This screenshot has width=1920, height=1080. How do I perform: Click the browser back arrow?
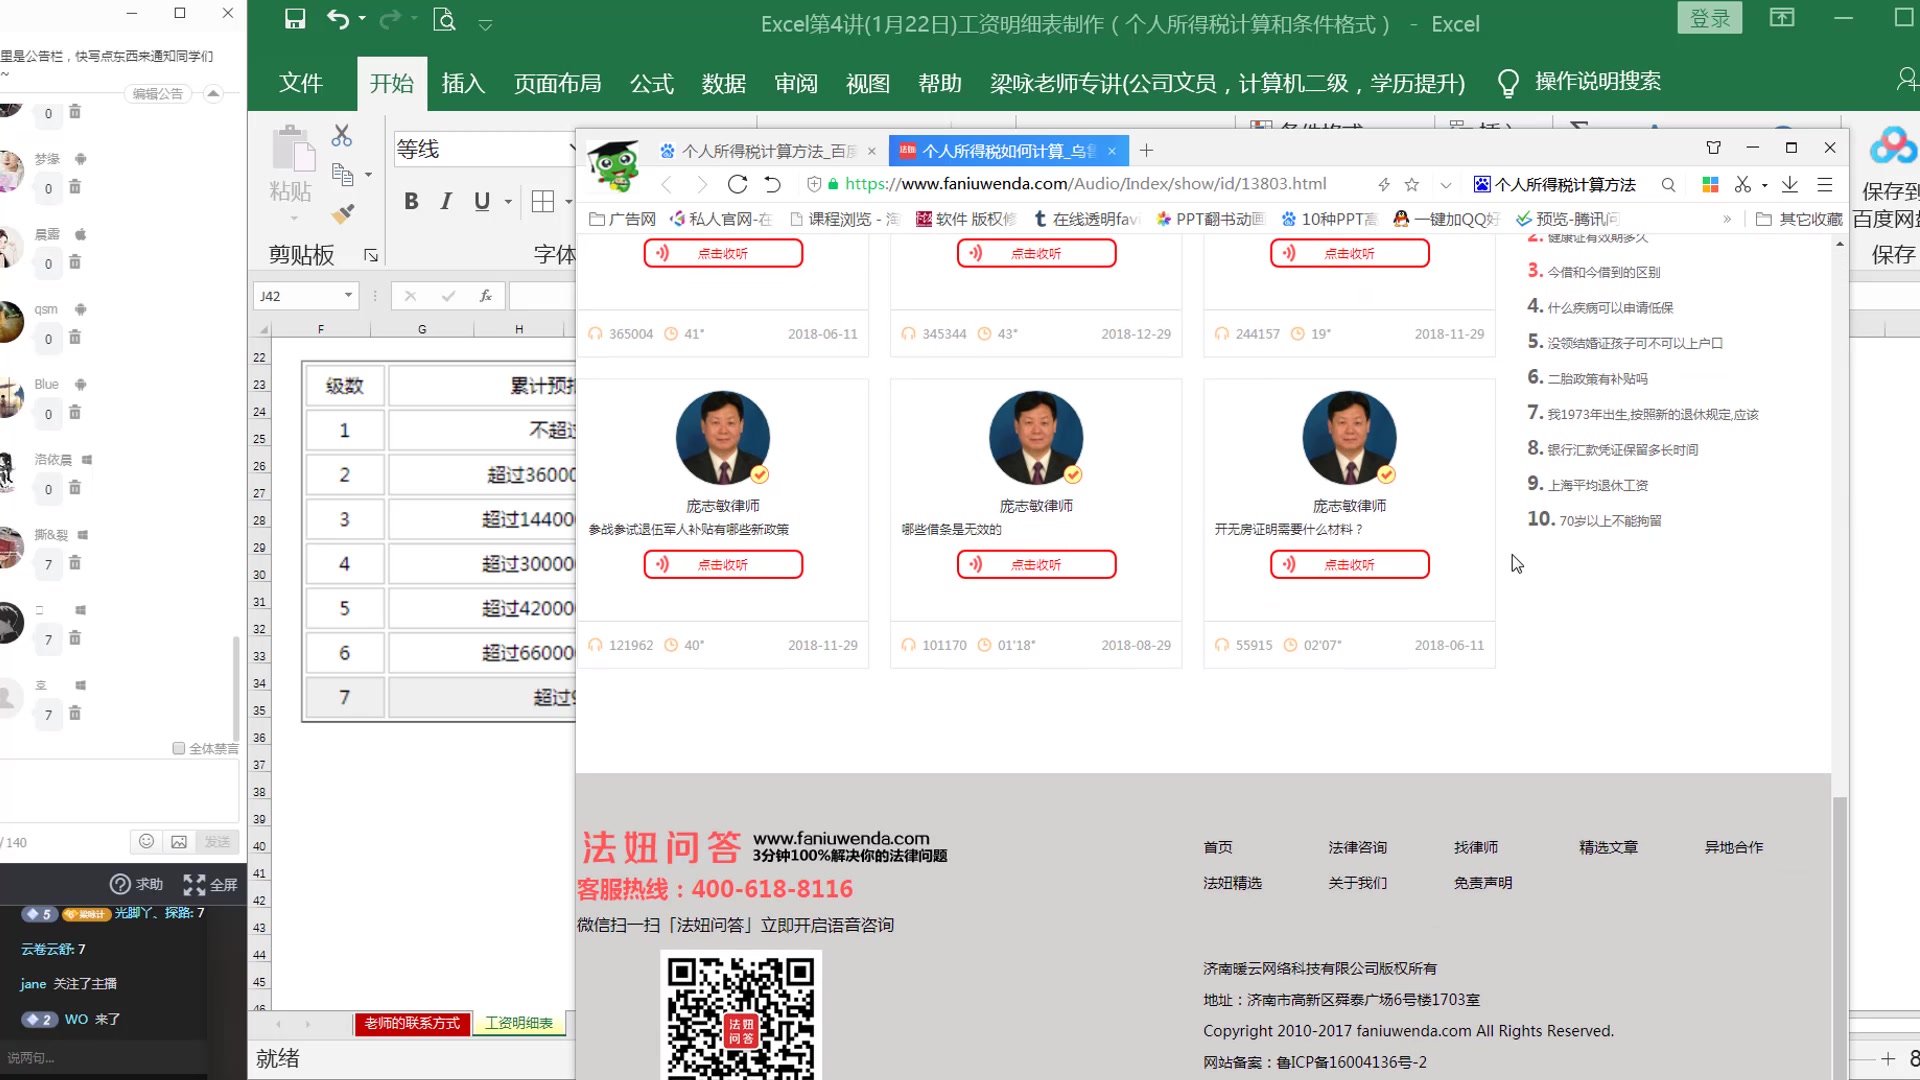(x=667, y=184)
